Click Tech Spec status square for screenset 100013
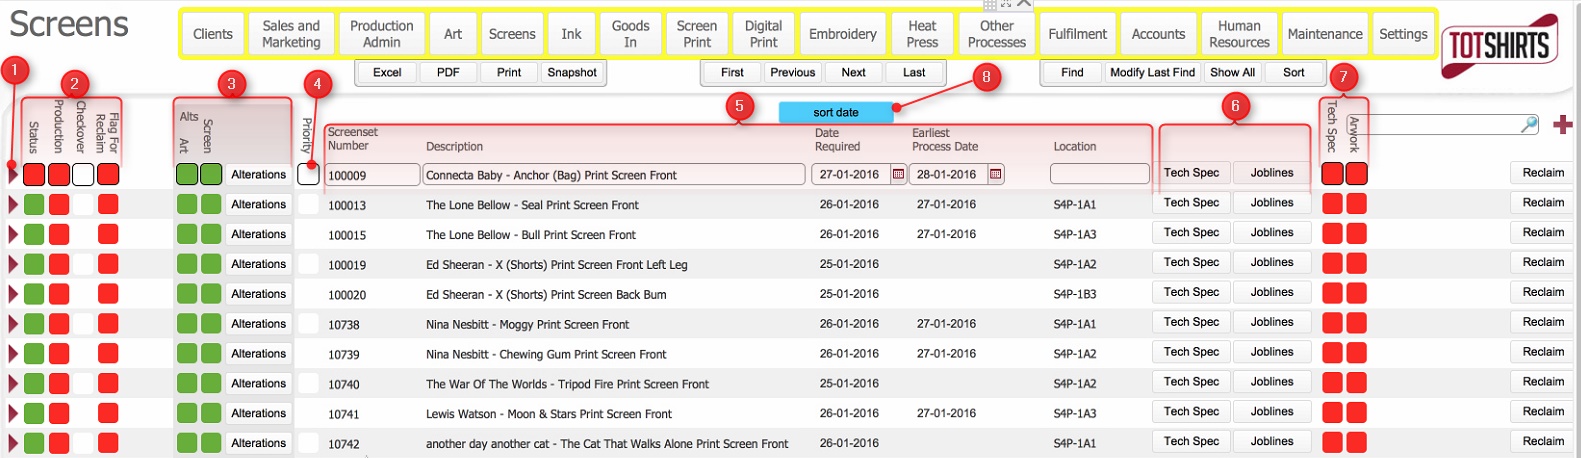This screenshot has width=1581, height=458. pos(1332,204)
